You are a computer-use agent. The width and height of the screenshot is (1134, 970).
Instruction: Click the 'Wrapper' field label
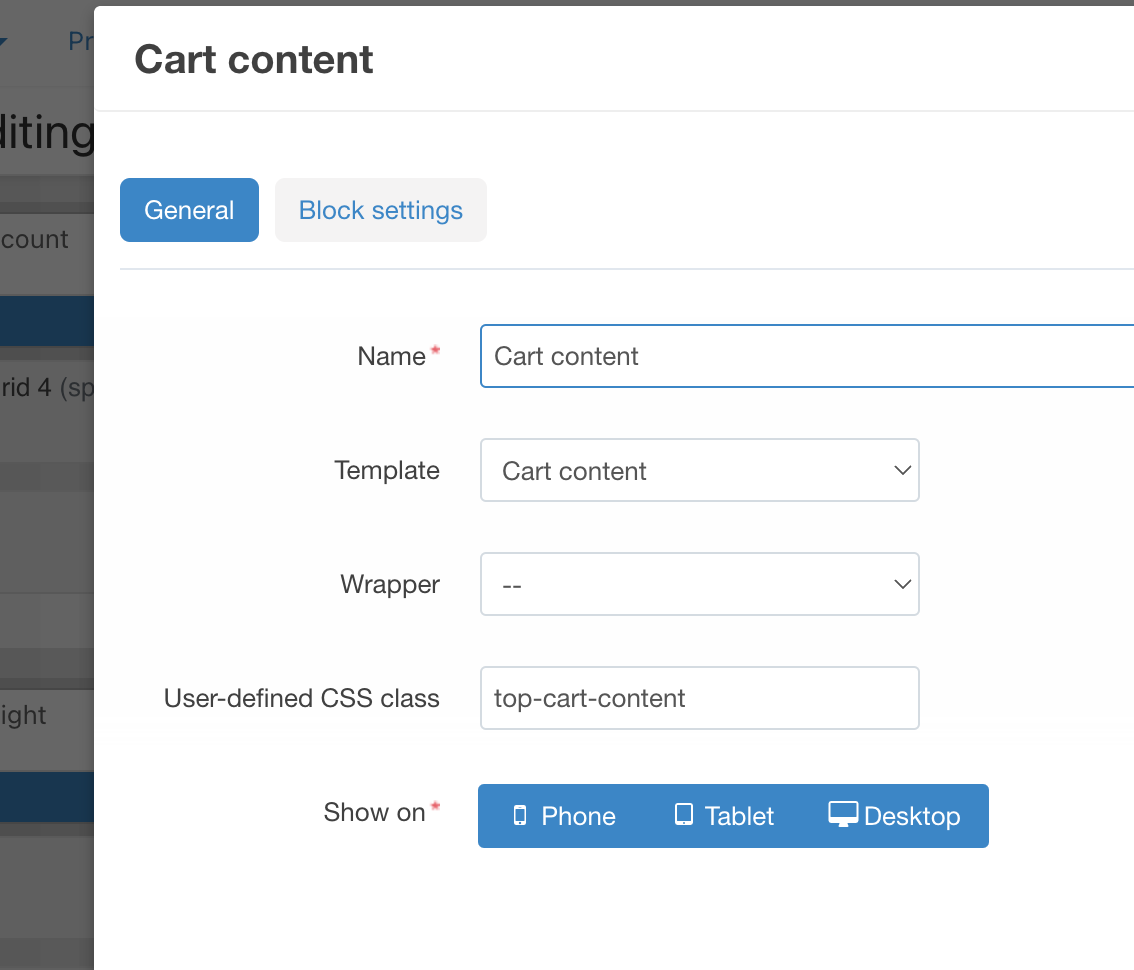click(x=390, y=584)
